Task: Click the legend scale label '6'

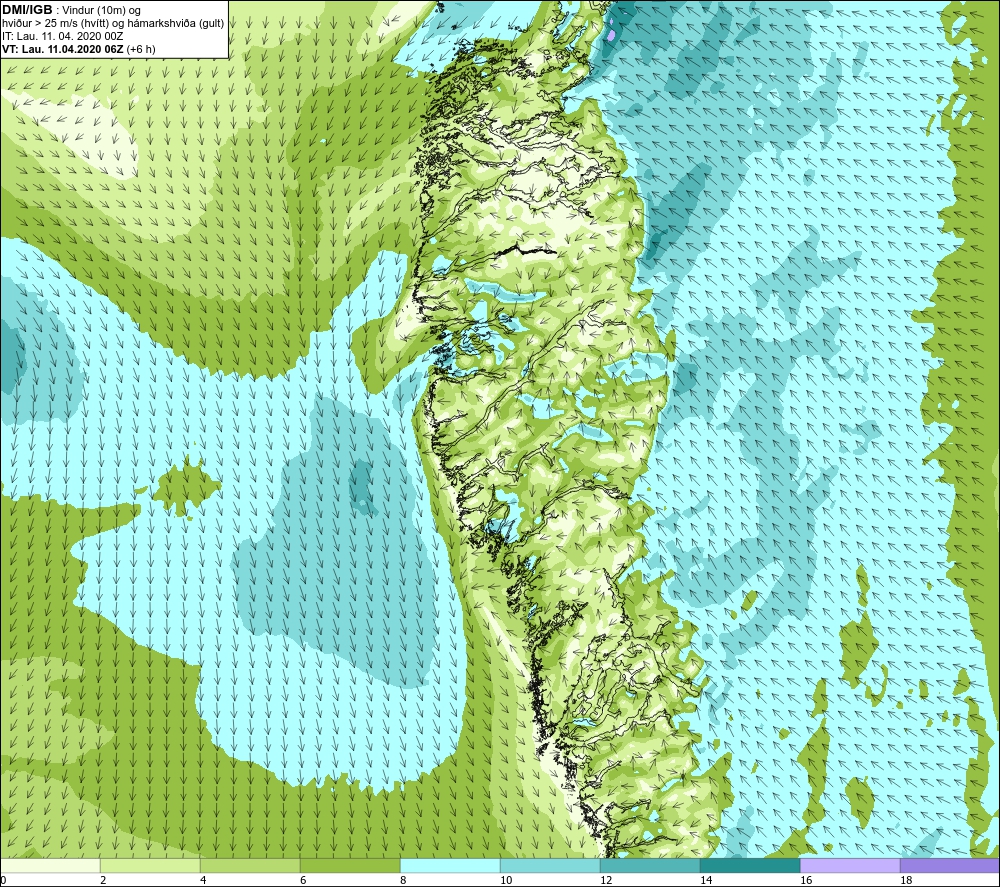Action: click(304, 881)
